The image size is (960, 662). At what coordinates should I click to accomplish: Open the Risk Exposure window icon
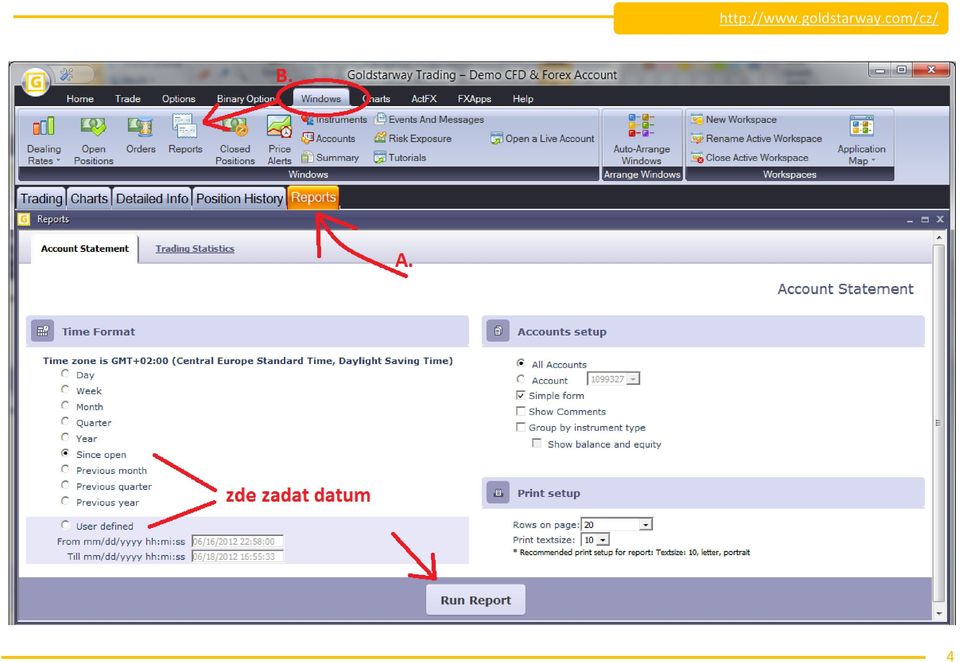(380, 138)
